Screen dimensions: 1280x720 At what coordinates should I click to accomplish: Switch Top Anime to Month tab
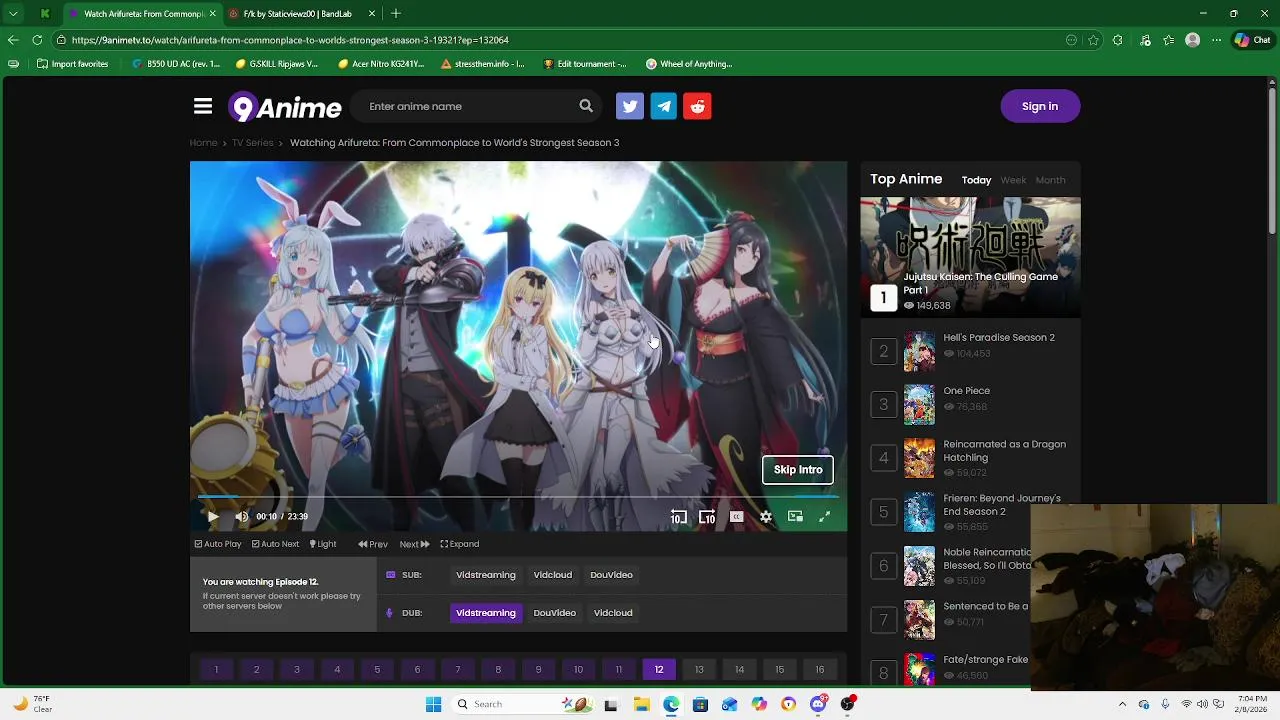[x=1050, y=180]
